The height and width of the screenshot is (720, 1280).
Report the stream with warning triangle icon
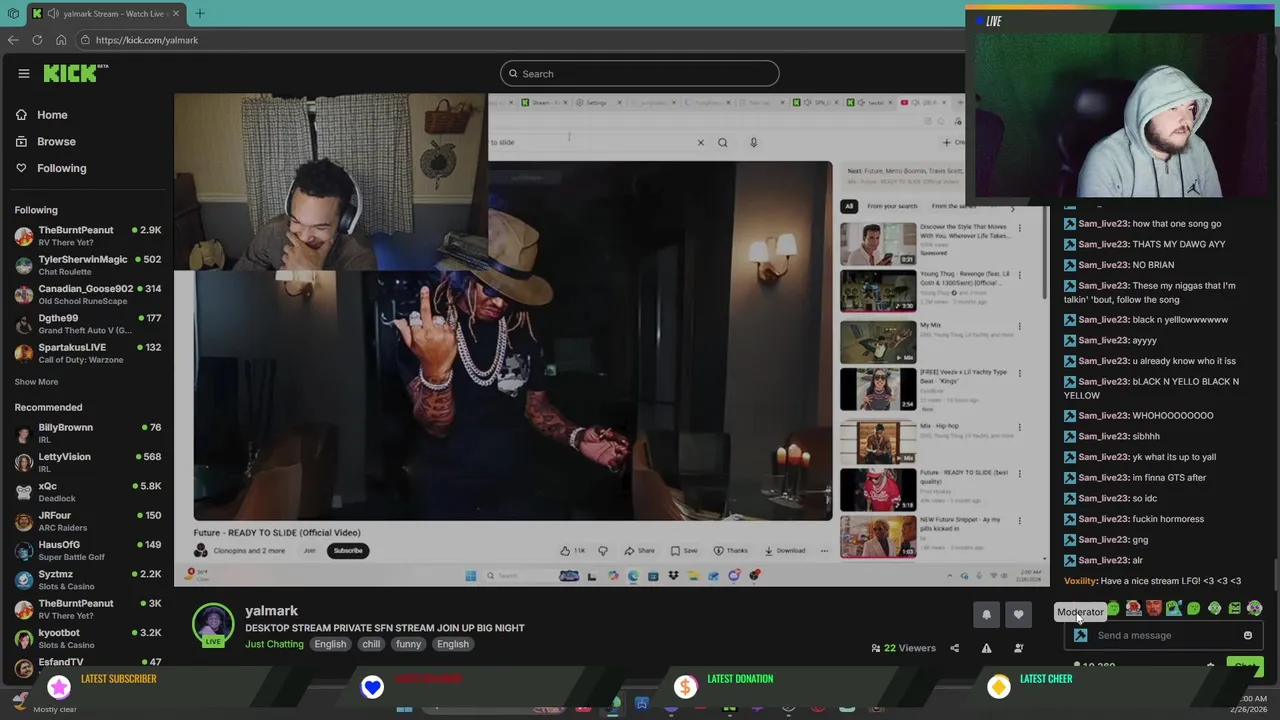986,648
